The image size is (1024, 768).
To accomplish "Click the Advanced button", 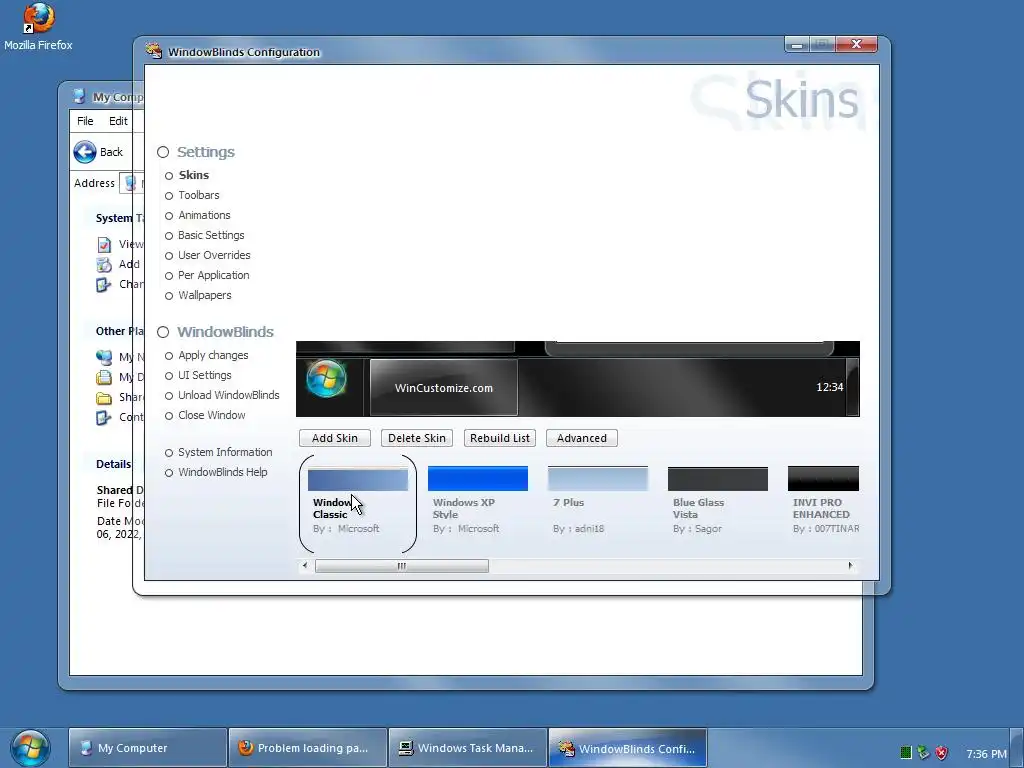I will tap(582, 438).
